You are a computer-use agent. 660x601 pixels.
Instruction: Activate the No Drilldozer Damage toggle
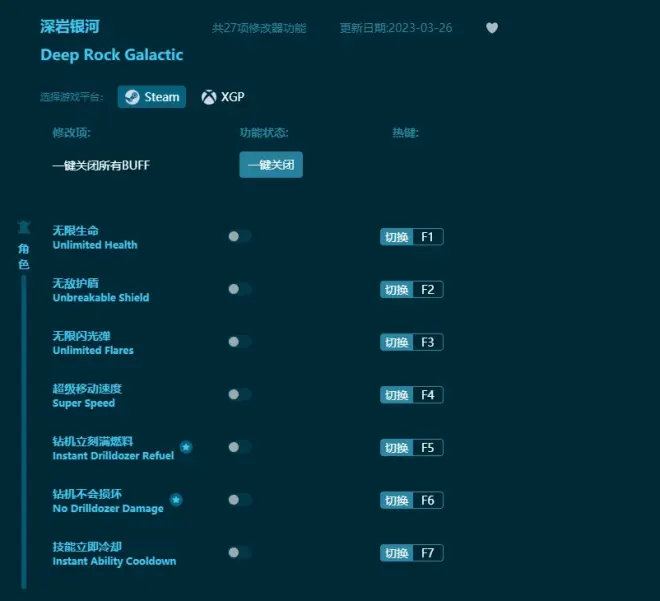point(239,499)
